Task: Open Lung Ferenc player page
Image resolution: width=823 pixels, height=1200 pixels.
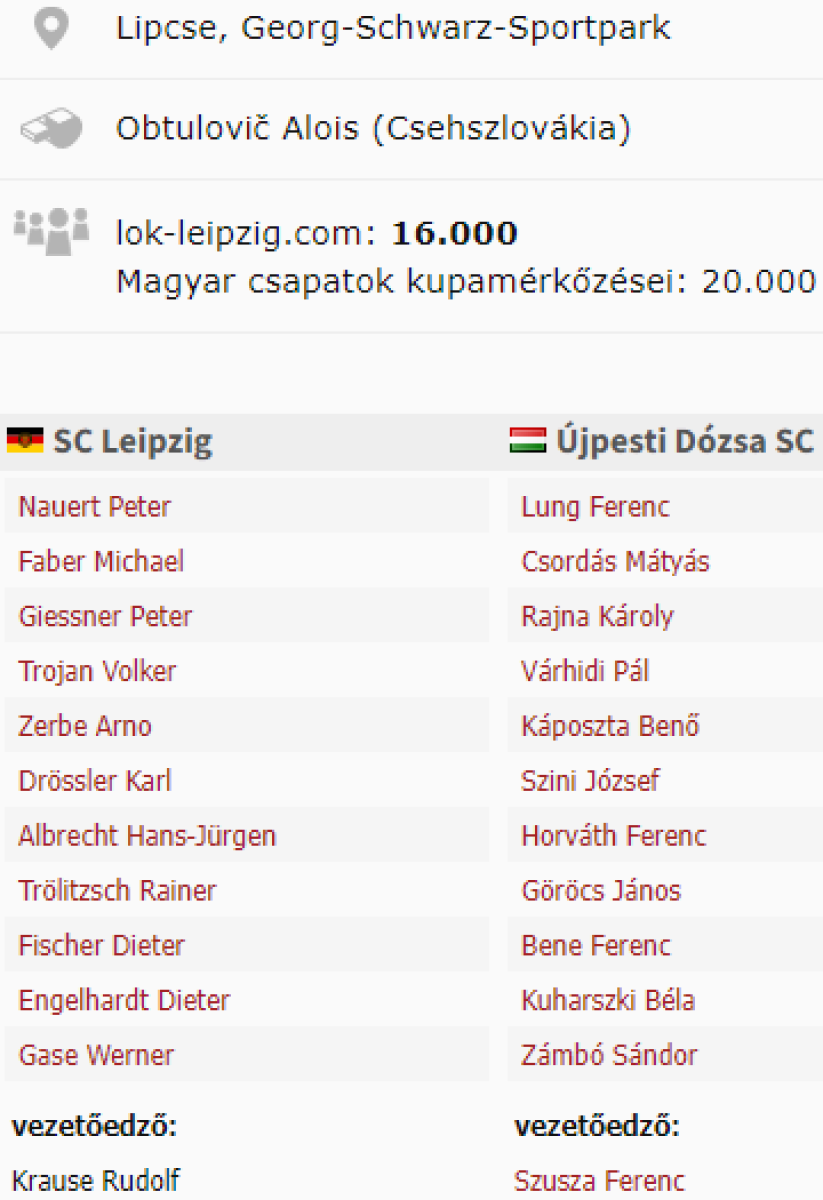Action: coord(595,507)
